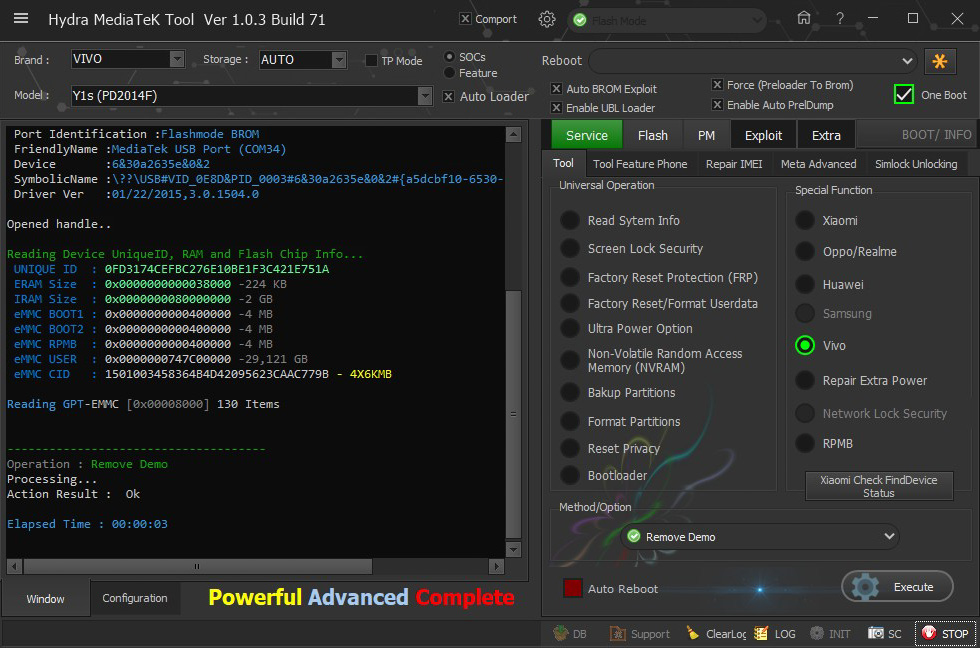Choose RPMB special function
Viewport: 980px width, 648px height.
click(x=805, y=443)
